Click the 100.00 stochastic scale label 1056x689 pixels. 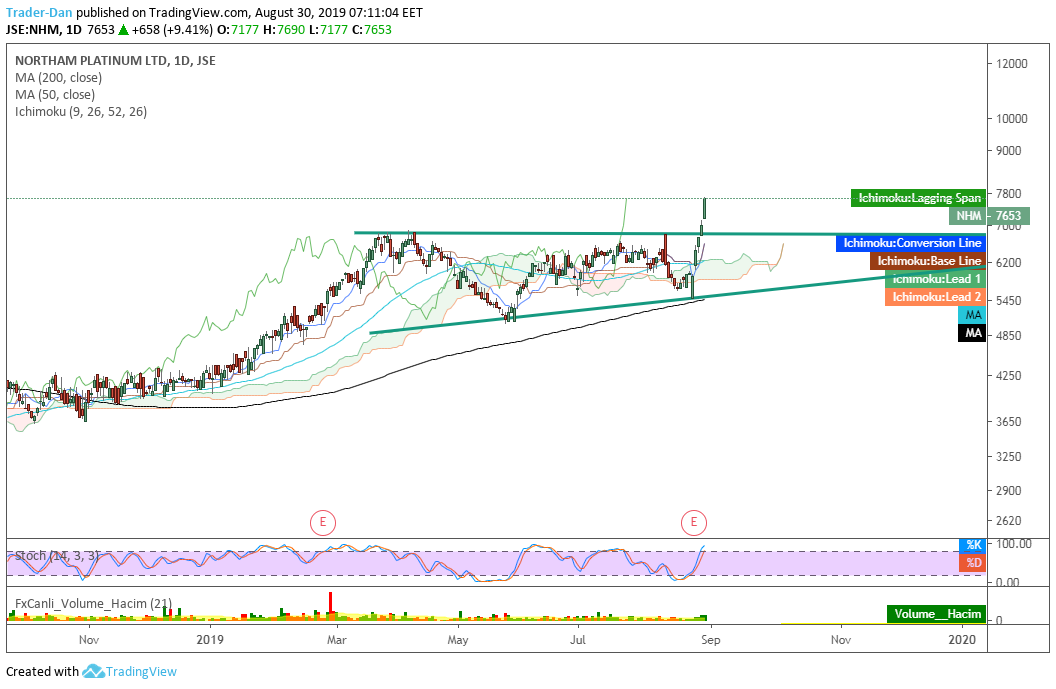tap(1014, 544)
